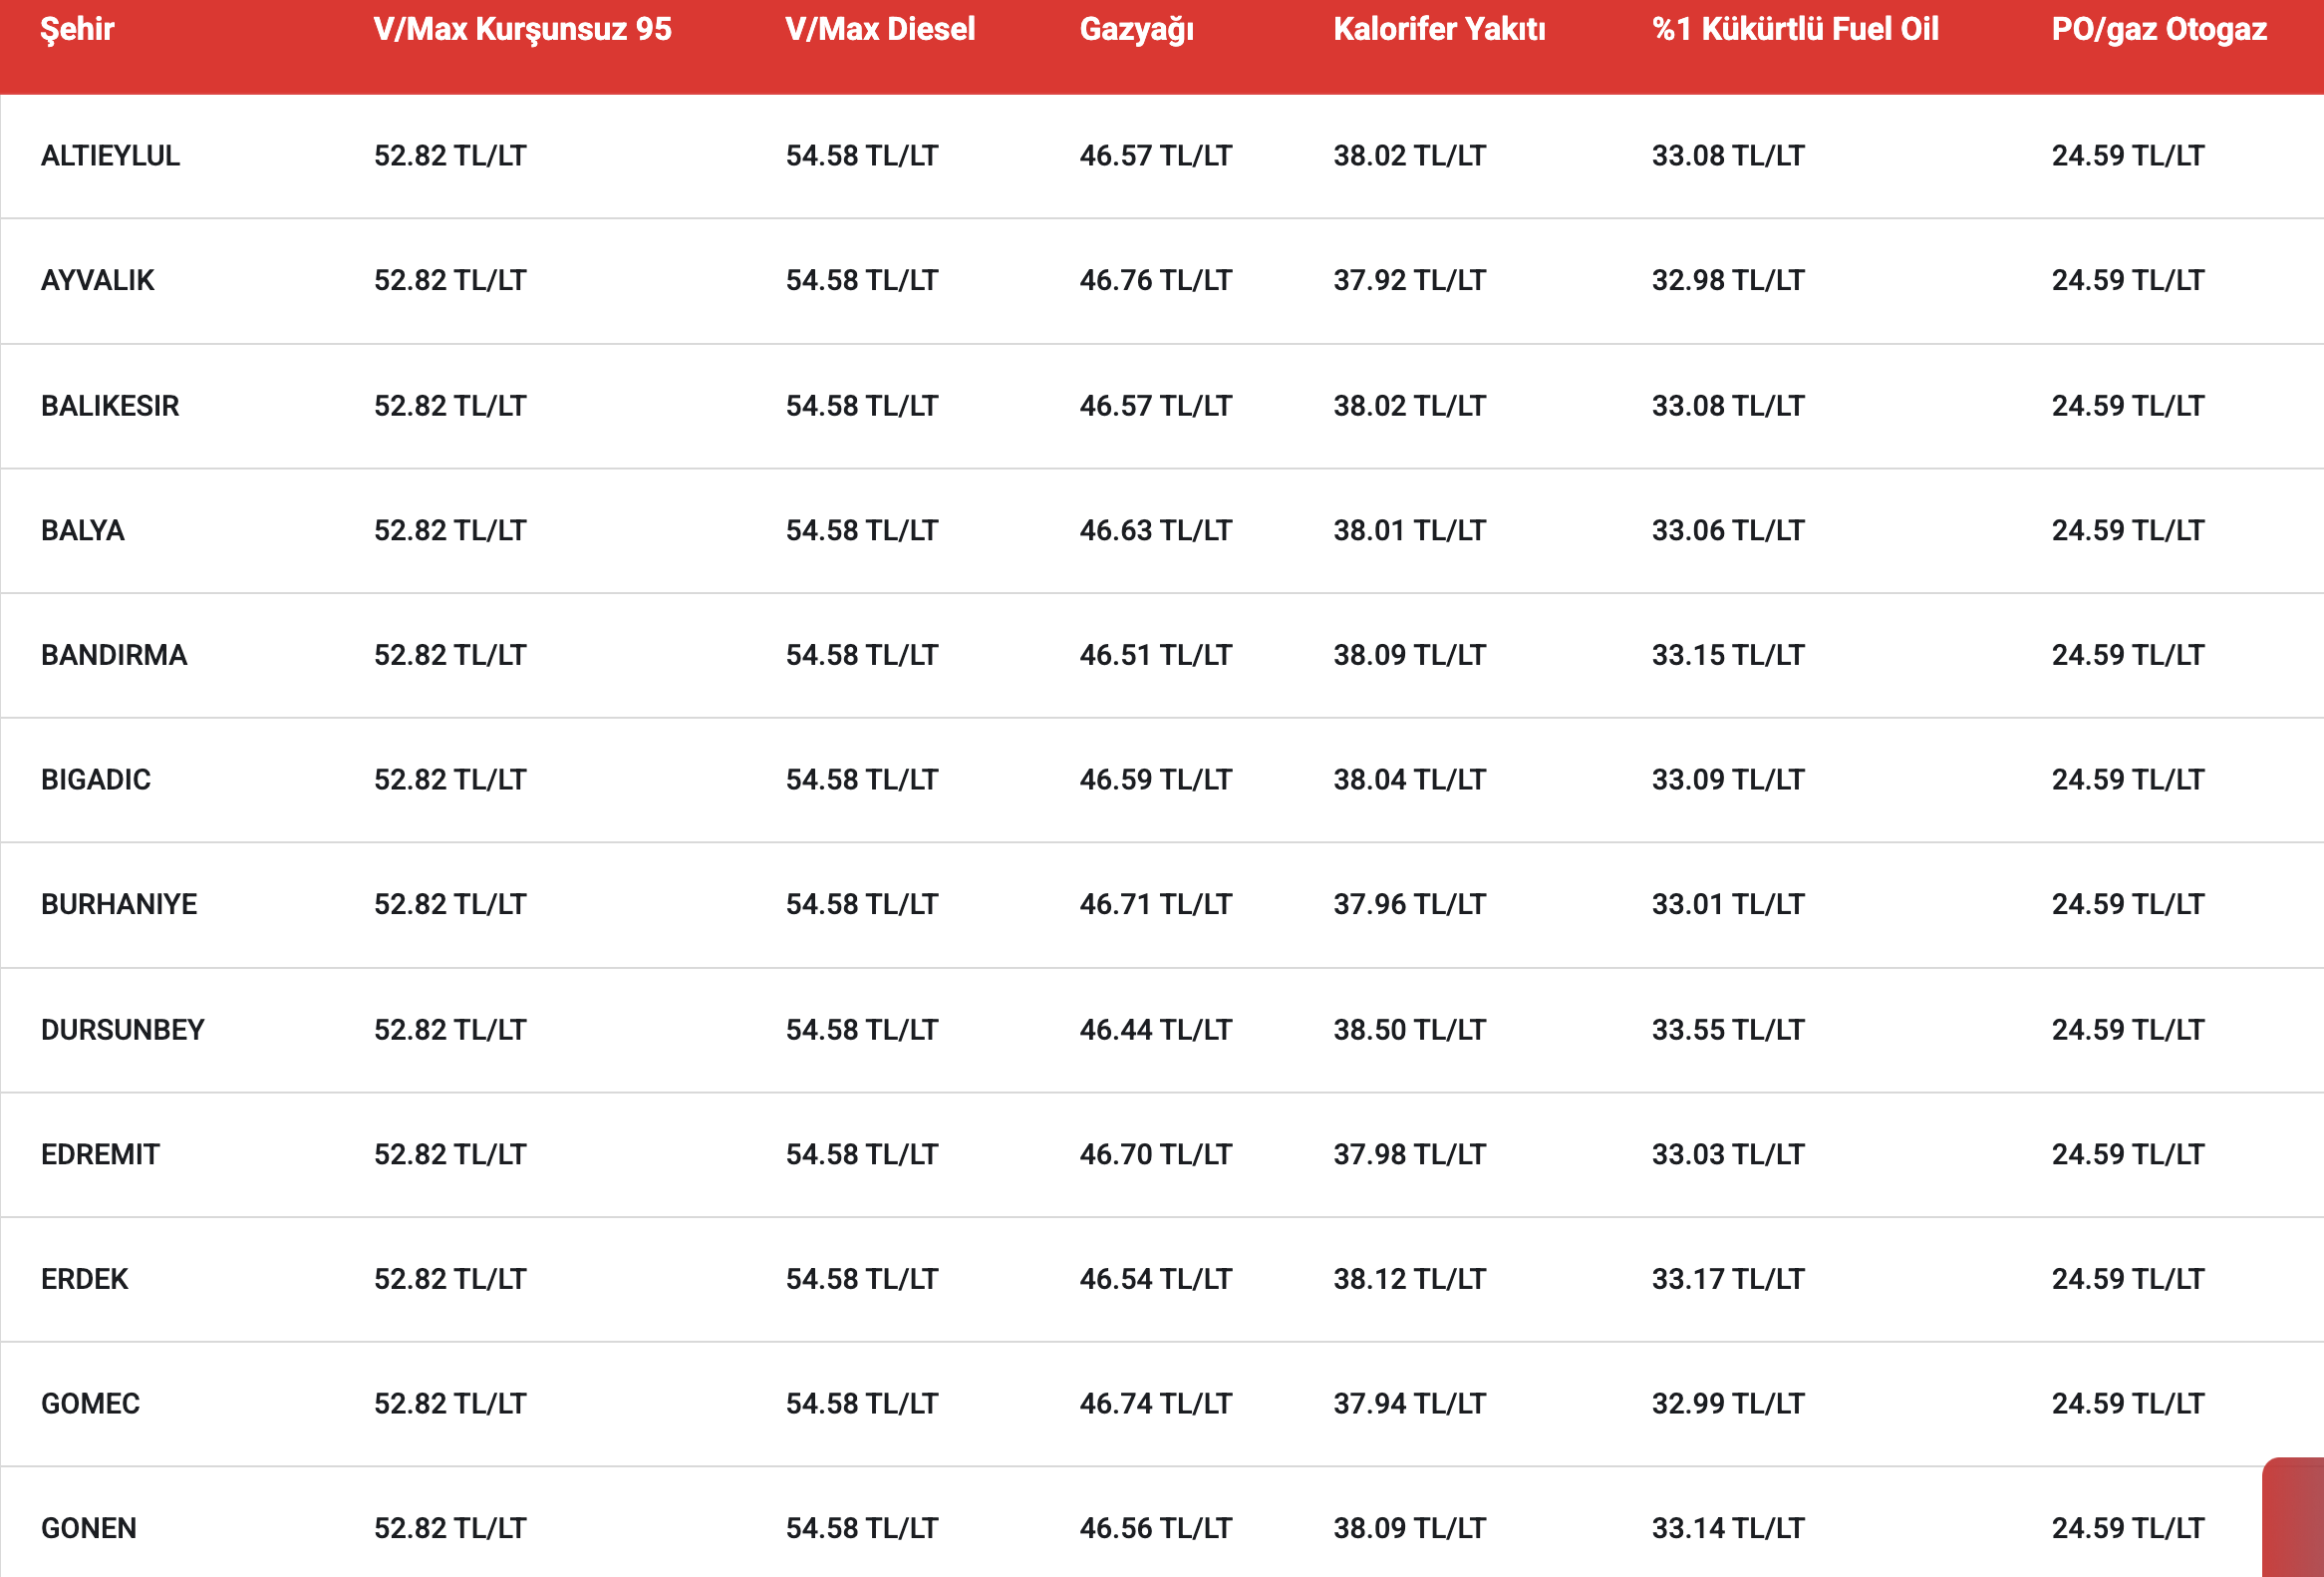The image size is (2324, 1577).
Task: Select the BALIKESIR row label
Action: click(x=110, y=406)
